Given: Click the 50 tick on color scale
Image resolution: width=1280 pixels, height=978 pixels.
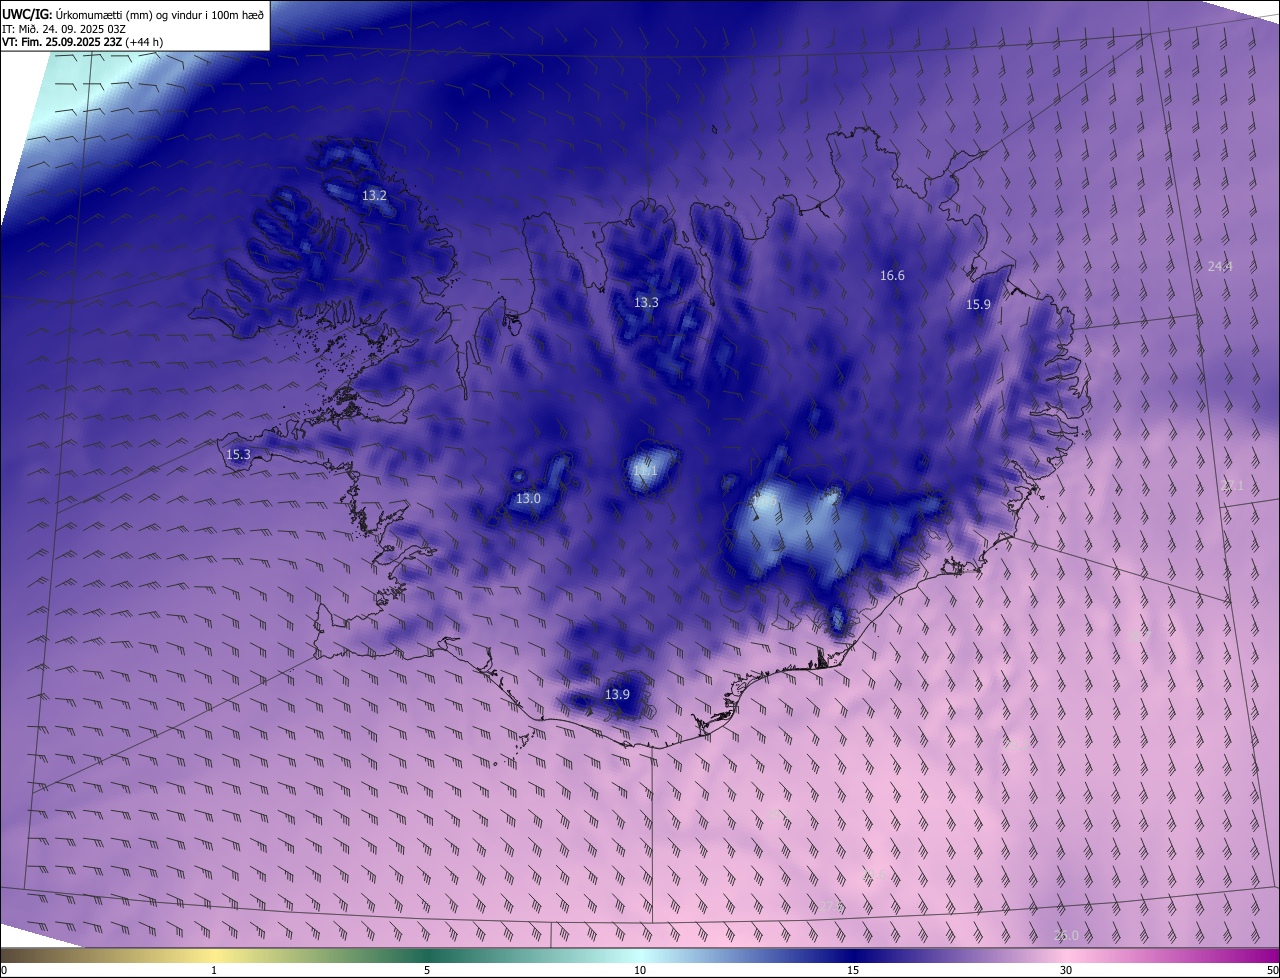Looking at the screenshot, I should (1272, 970).
